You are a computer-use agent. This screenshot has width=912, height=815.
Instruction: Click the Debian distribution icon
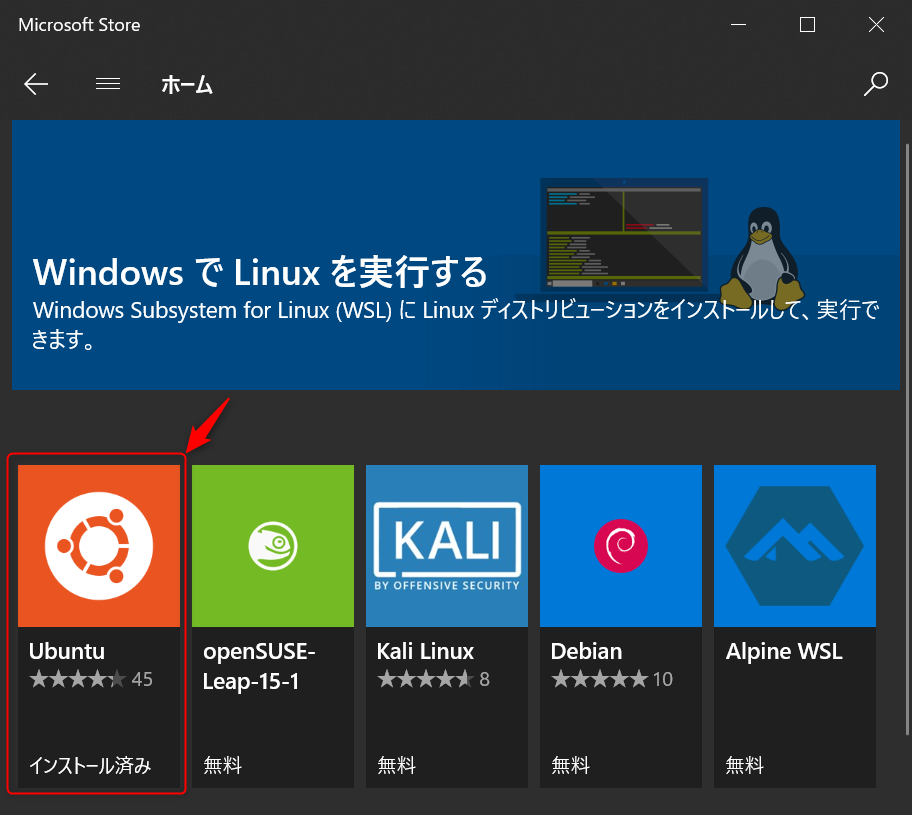(x=620, y=545)
